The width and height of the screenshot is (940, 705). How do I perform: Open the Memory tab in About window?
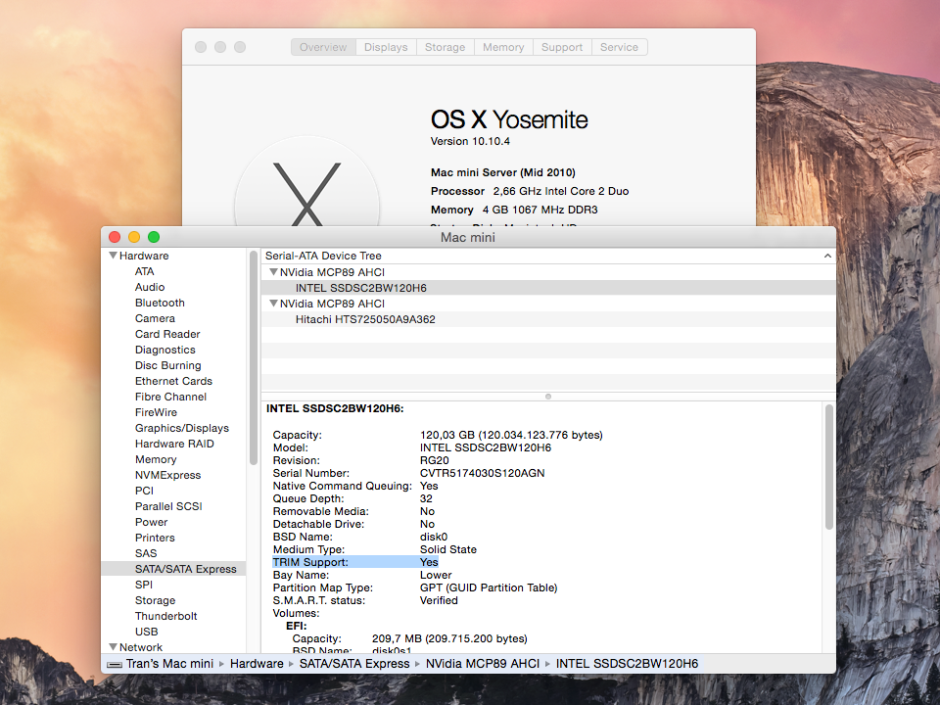(x=504, y=47)
